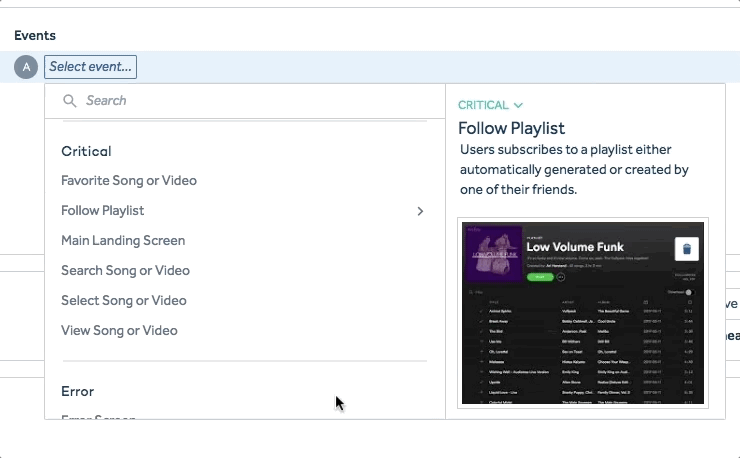
Task: Click the A event badge circle
Action: [26, 67]
